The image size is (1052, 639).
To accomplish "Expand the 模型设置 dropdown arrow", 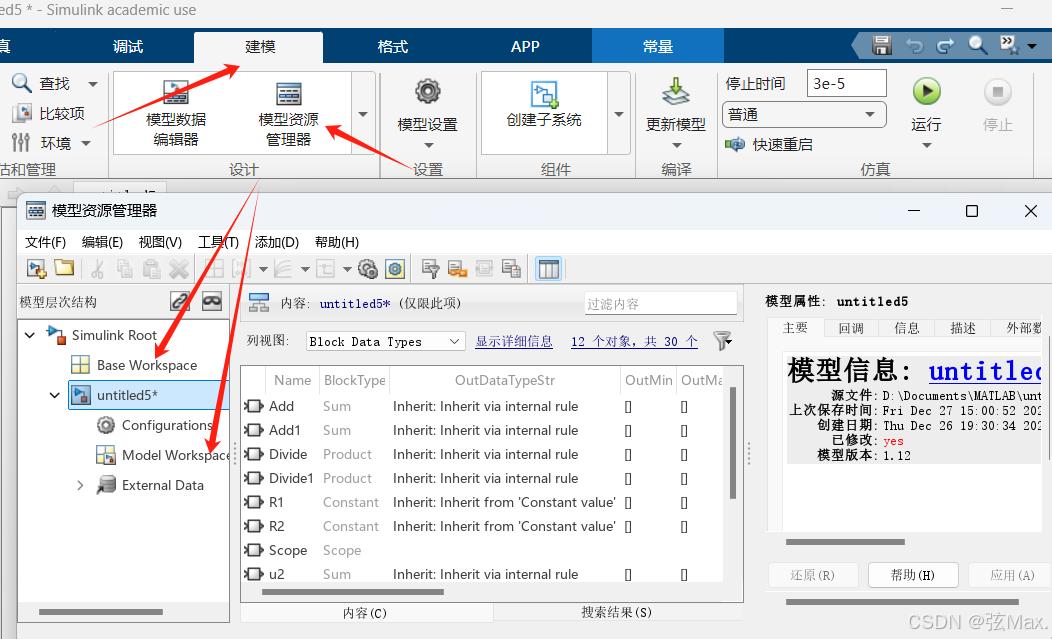I will click(428, 146).
